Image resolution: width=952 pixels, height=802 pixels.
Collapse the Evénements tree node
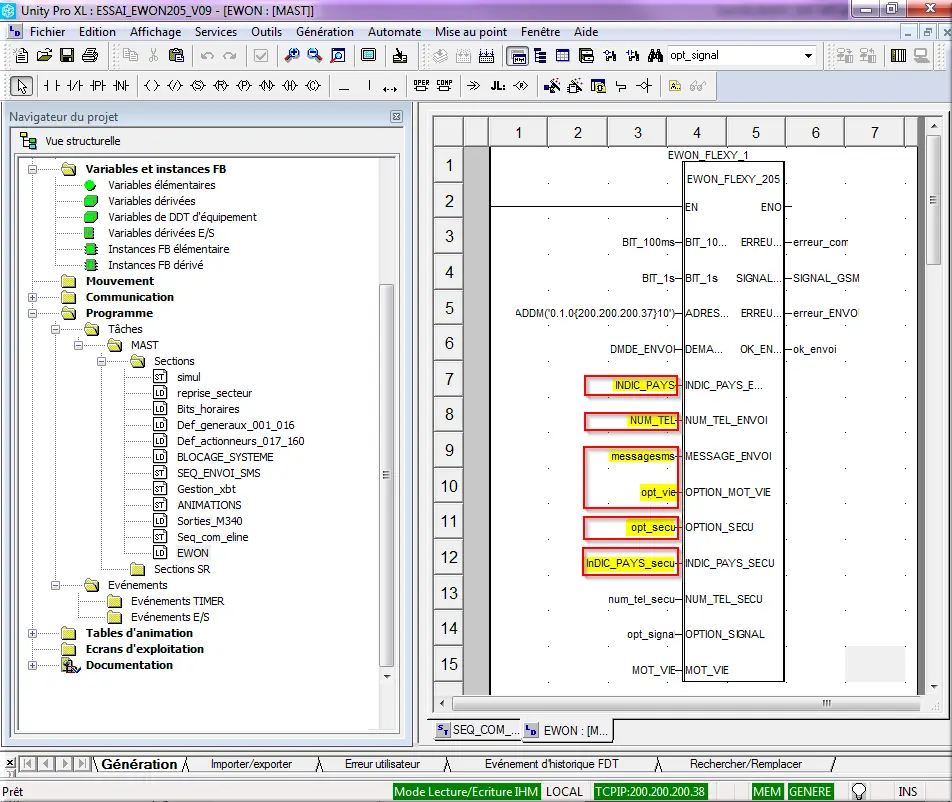[x=56, y=585]
